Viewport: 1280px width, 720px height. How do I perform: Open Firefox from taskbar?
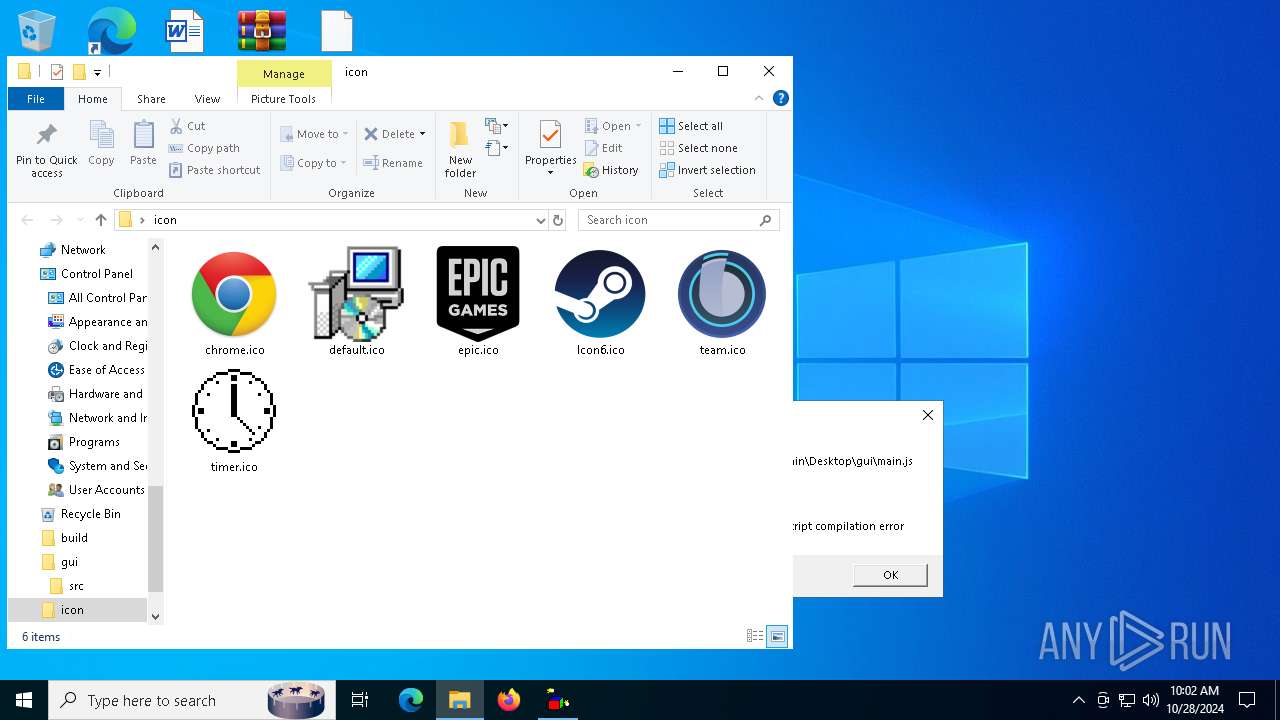[x=509, y=700]
